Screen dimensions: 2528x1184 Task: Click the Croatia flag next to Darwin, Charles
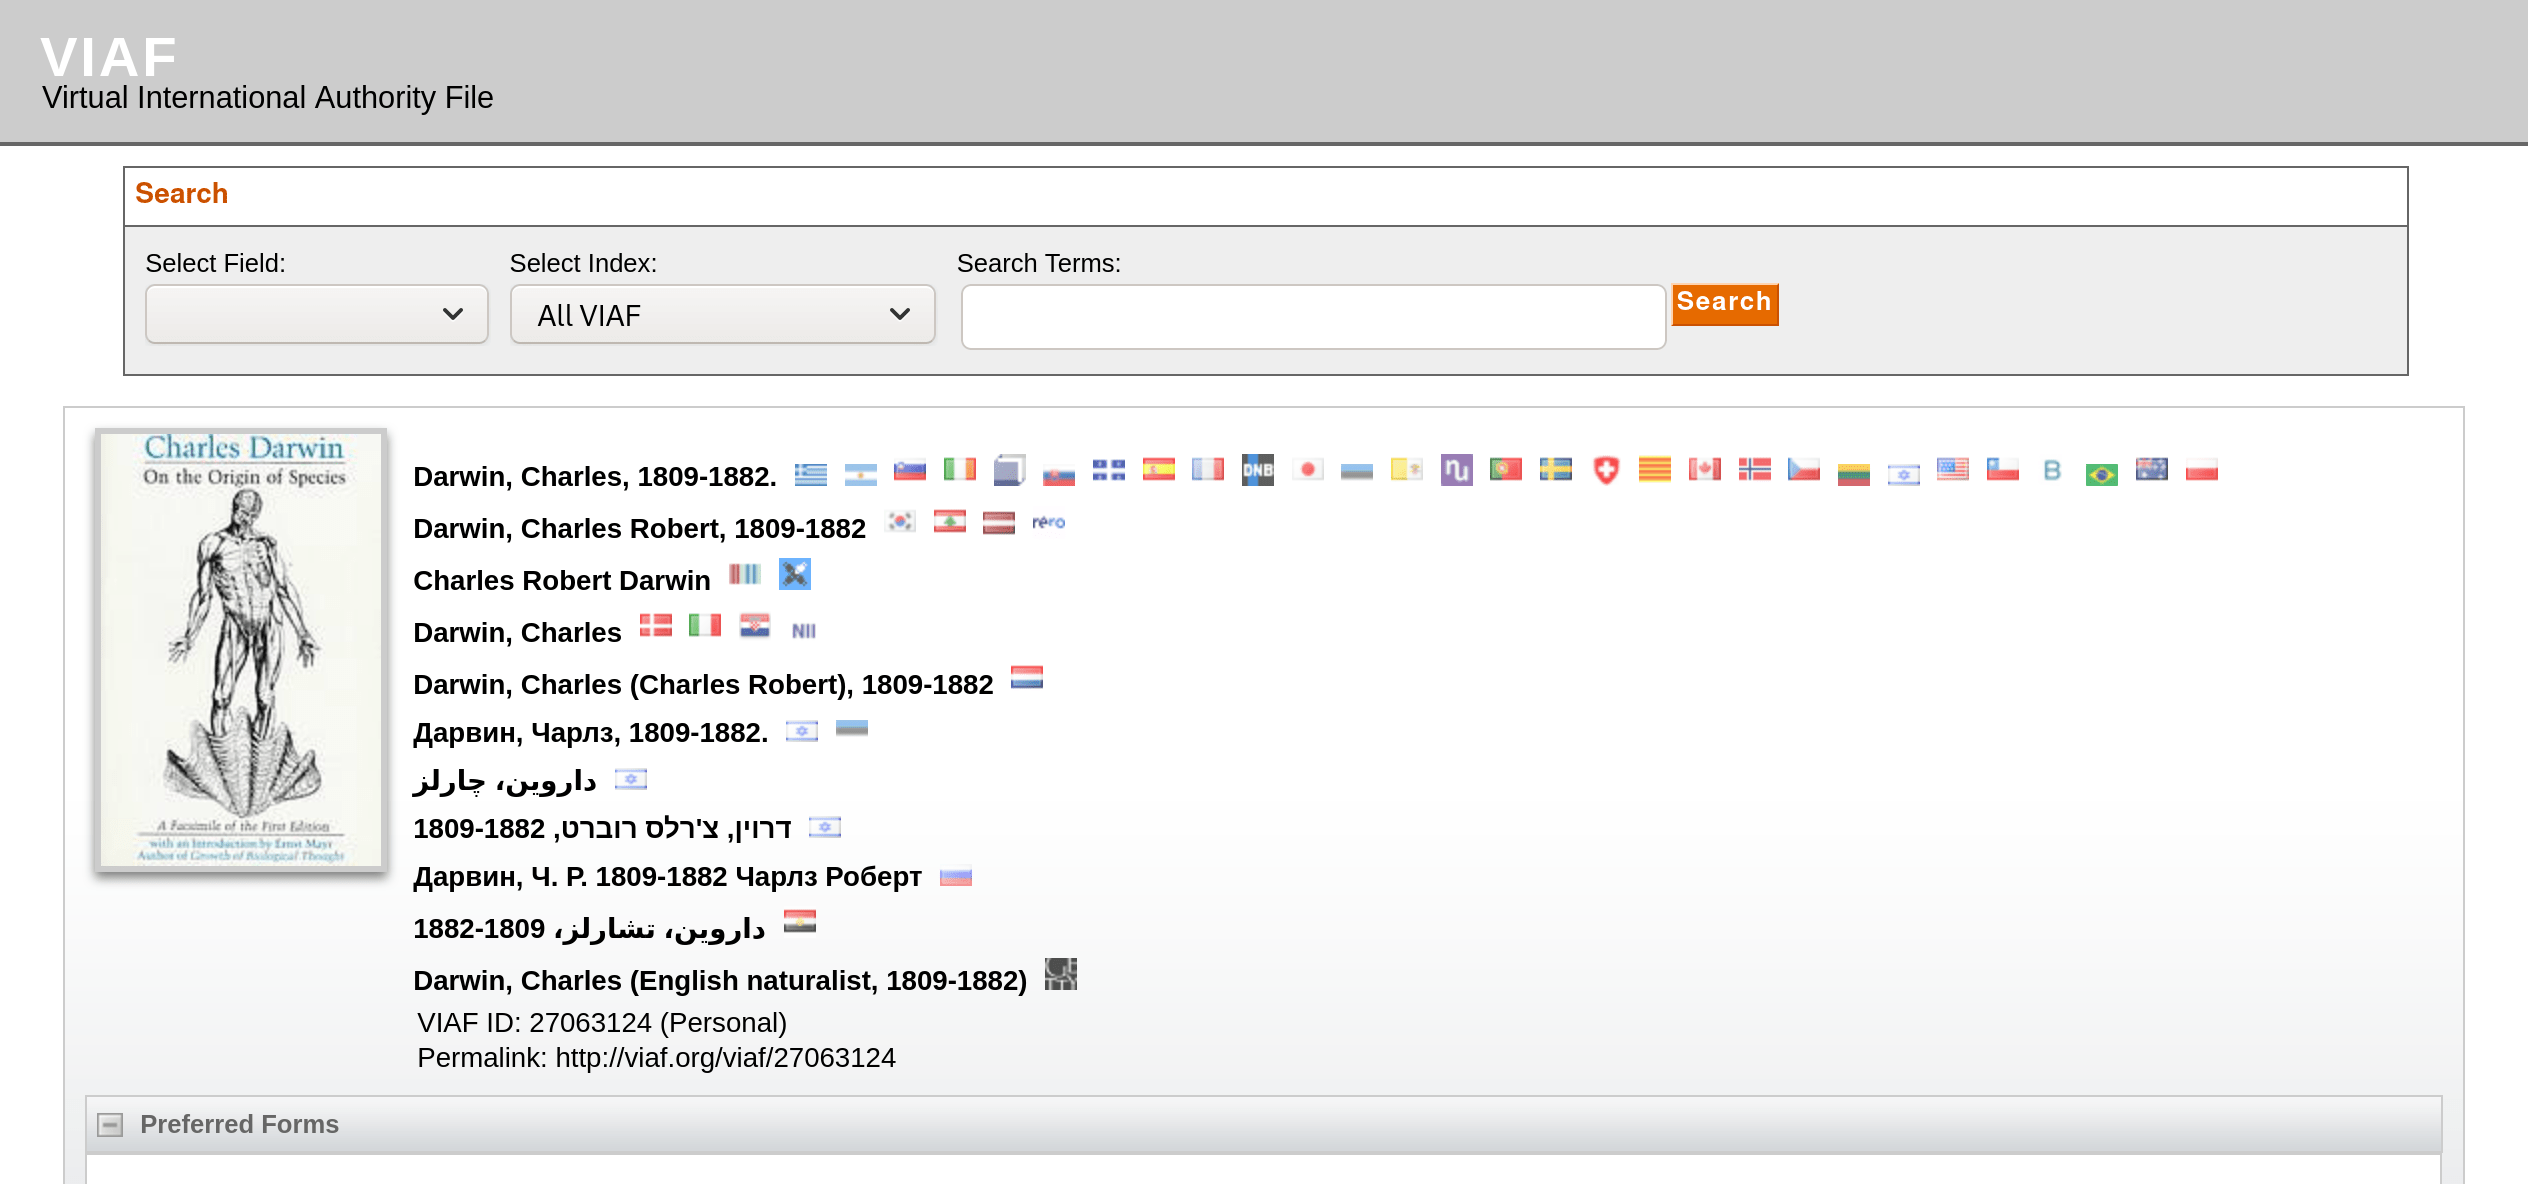pyautogui.click(x=754, y=626)
